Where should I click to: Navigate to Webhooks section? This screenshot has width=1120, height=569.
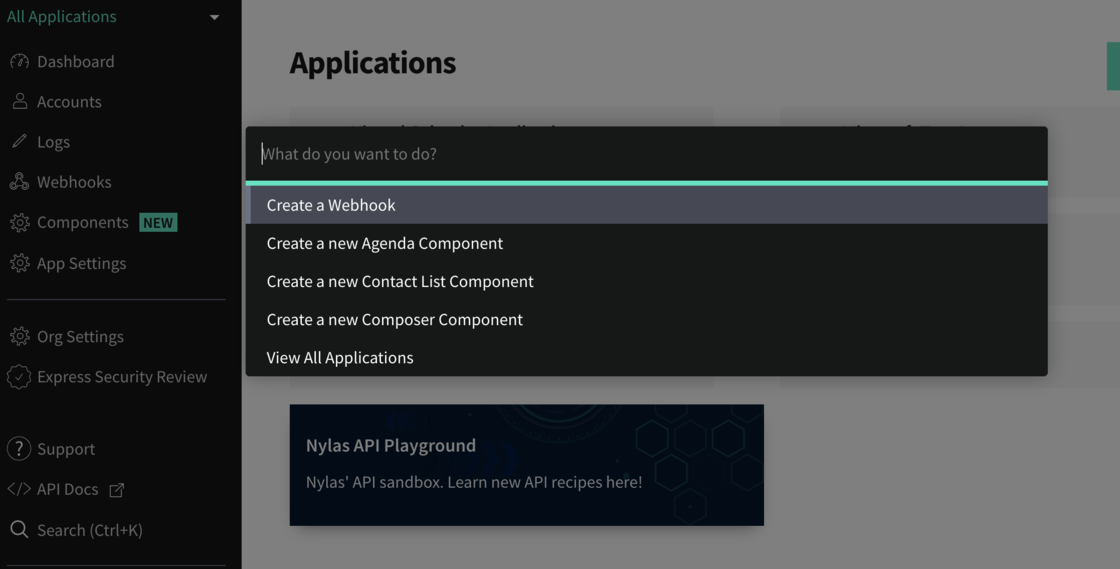(x=74, y=182)
